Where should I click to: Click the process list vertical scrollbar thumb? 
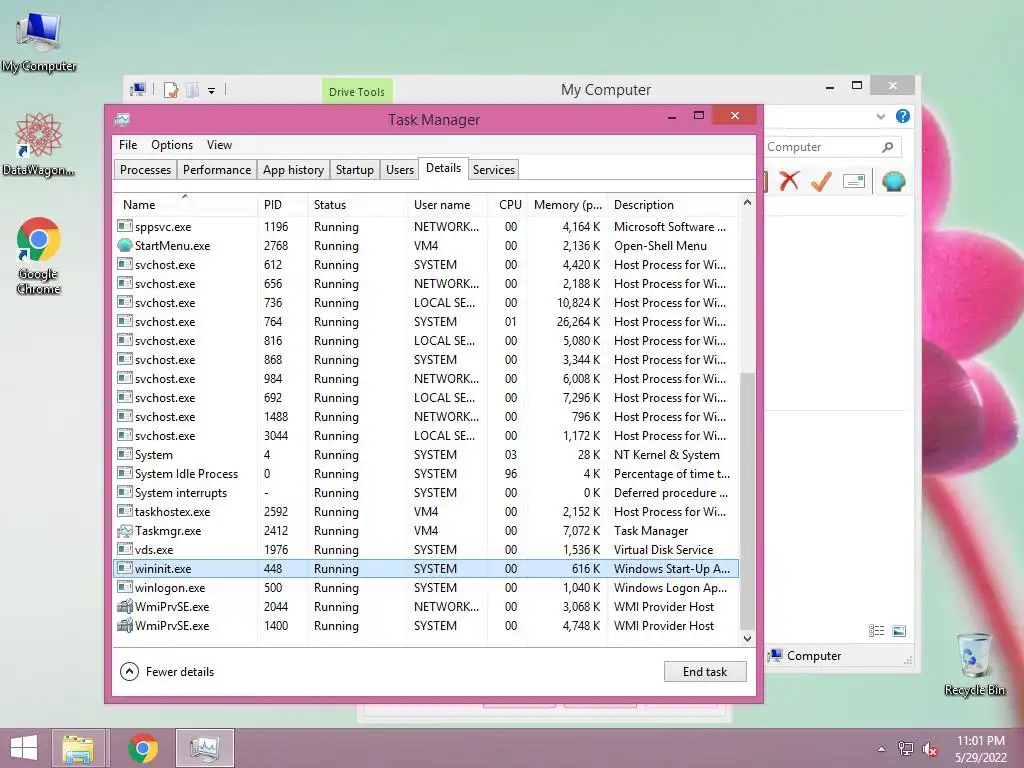(747, 500)
